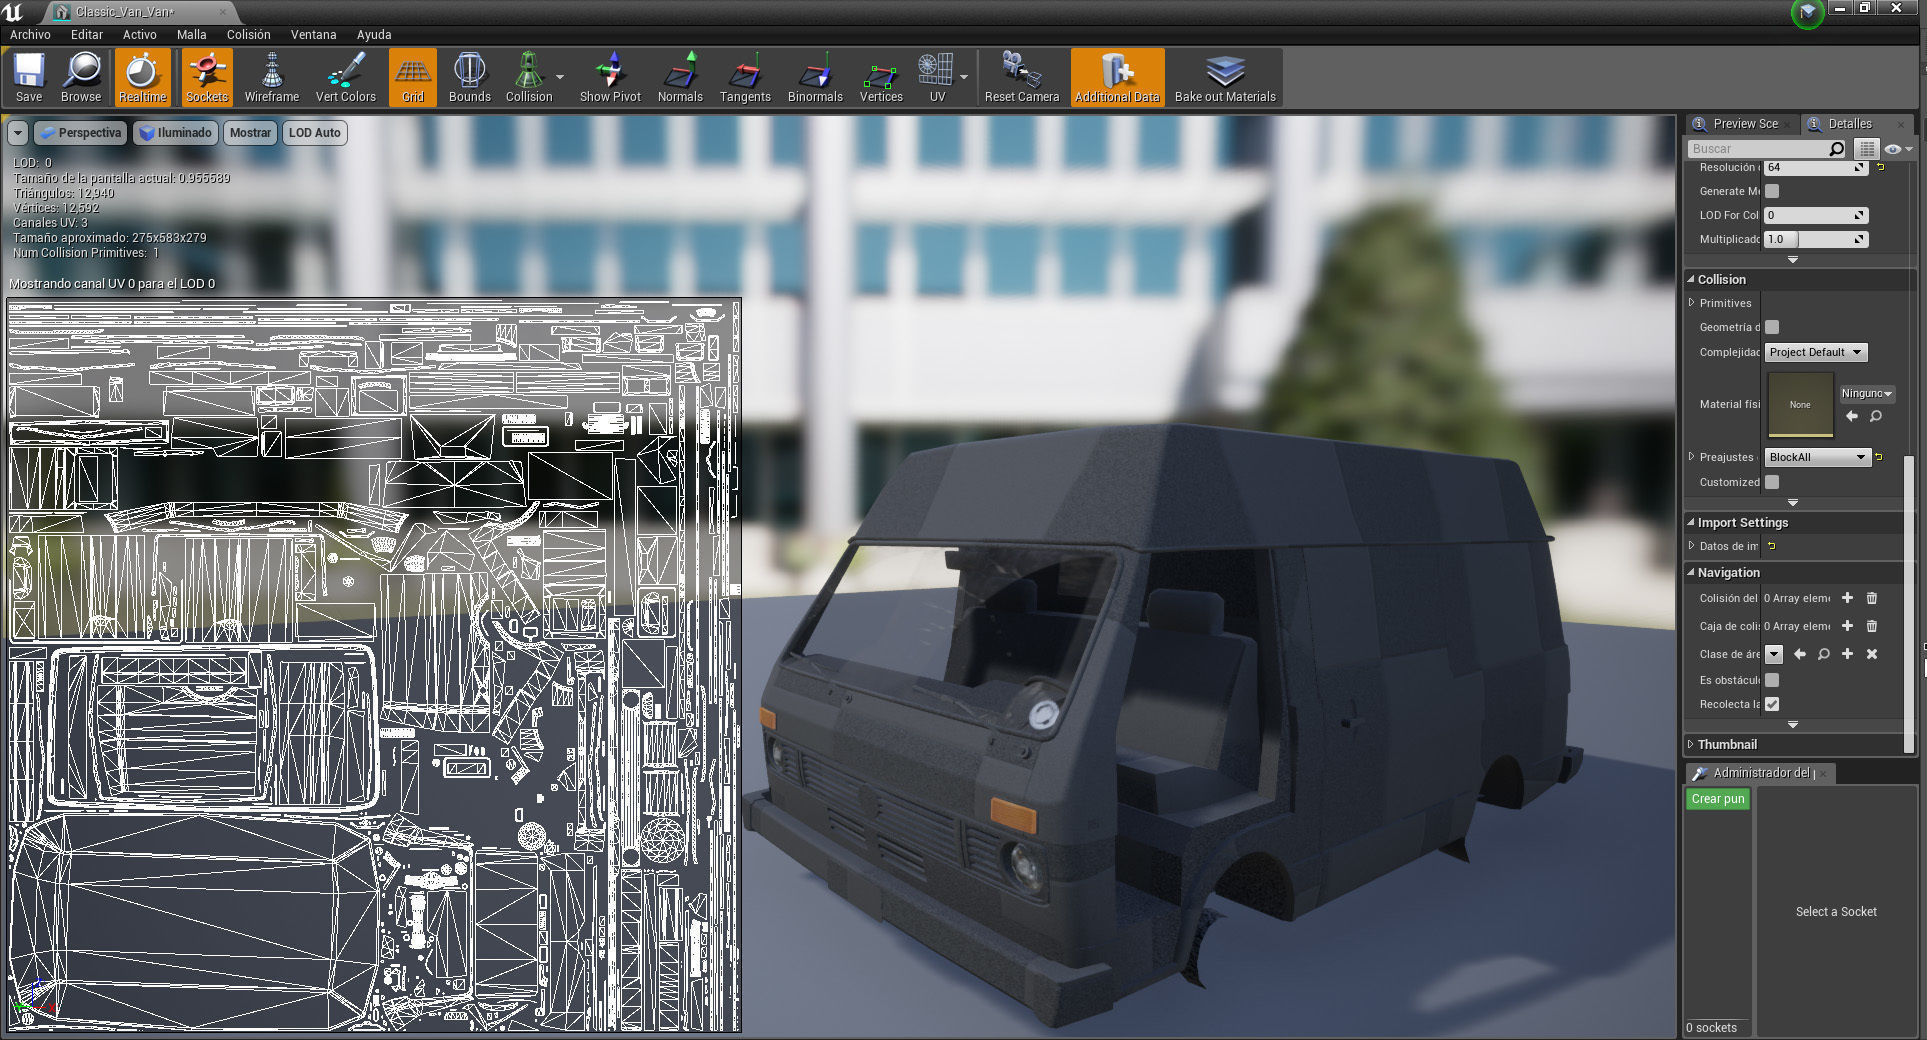Viewport: 1927px width, 1040px height.
Task: Click the property matrix grid icon
Action: [x=1866, y=148]
